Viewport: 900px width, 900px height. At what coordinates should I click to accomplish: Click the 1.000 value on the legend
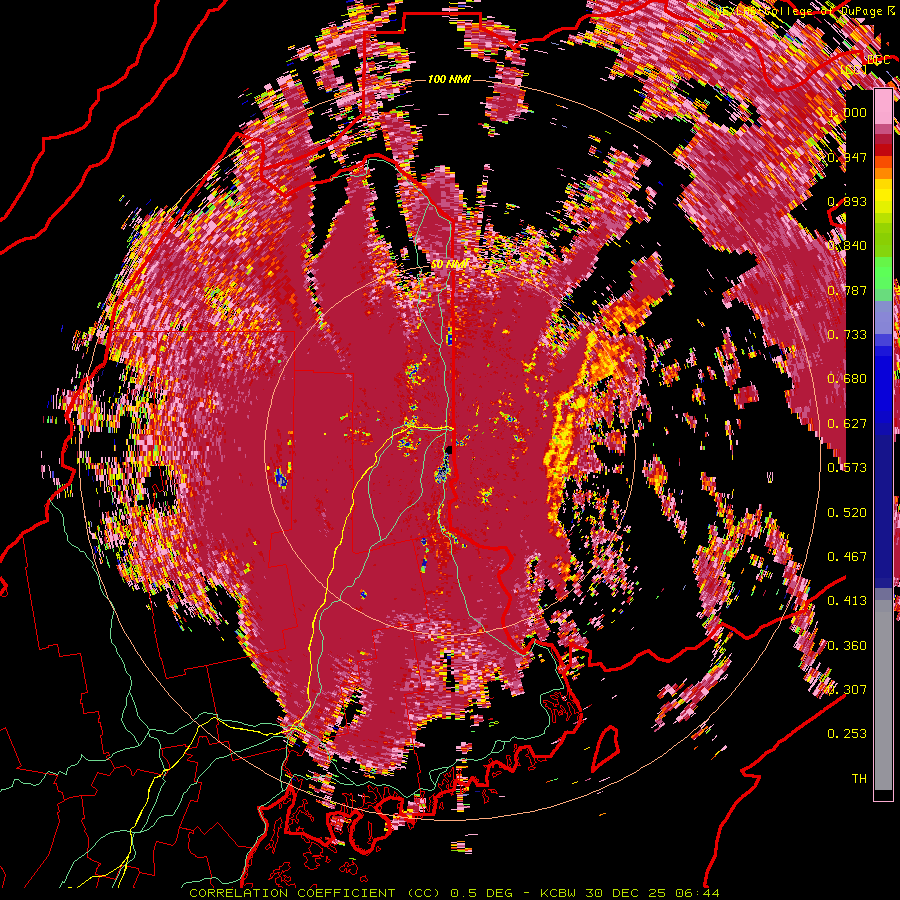tap(847, 112)
